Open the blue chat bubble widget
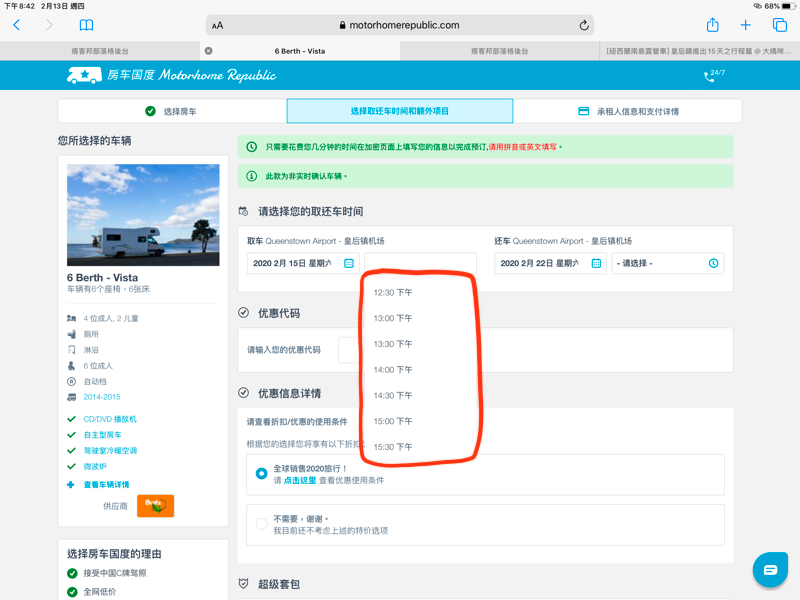Viewport: 800px width, 600px height. [770, 569]
